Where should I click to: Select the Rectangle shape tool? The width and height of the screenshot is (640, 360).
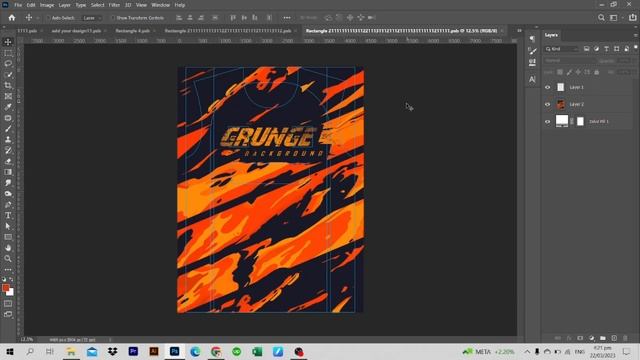point(8,237)
